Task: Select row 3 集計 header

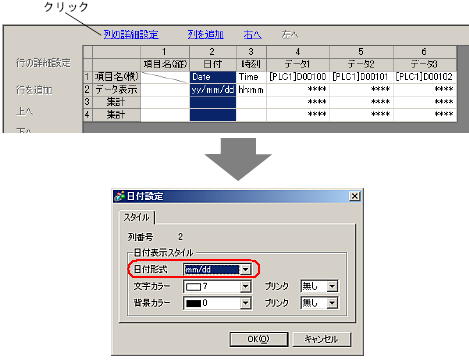Action: coord(116,102)
